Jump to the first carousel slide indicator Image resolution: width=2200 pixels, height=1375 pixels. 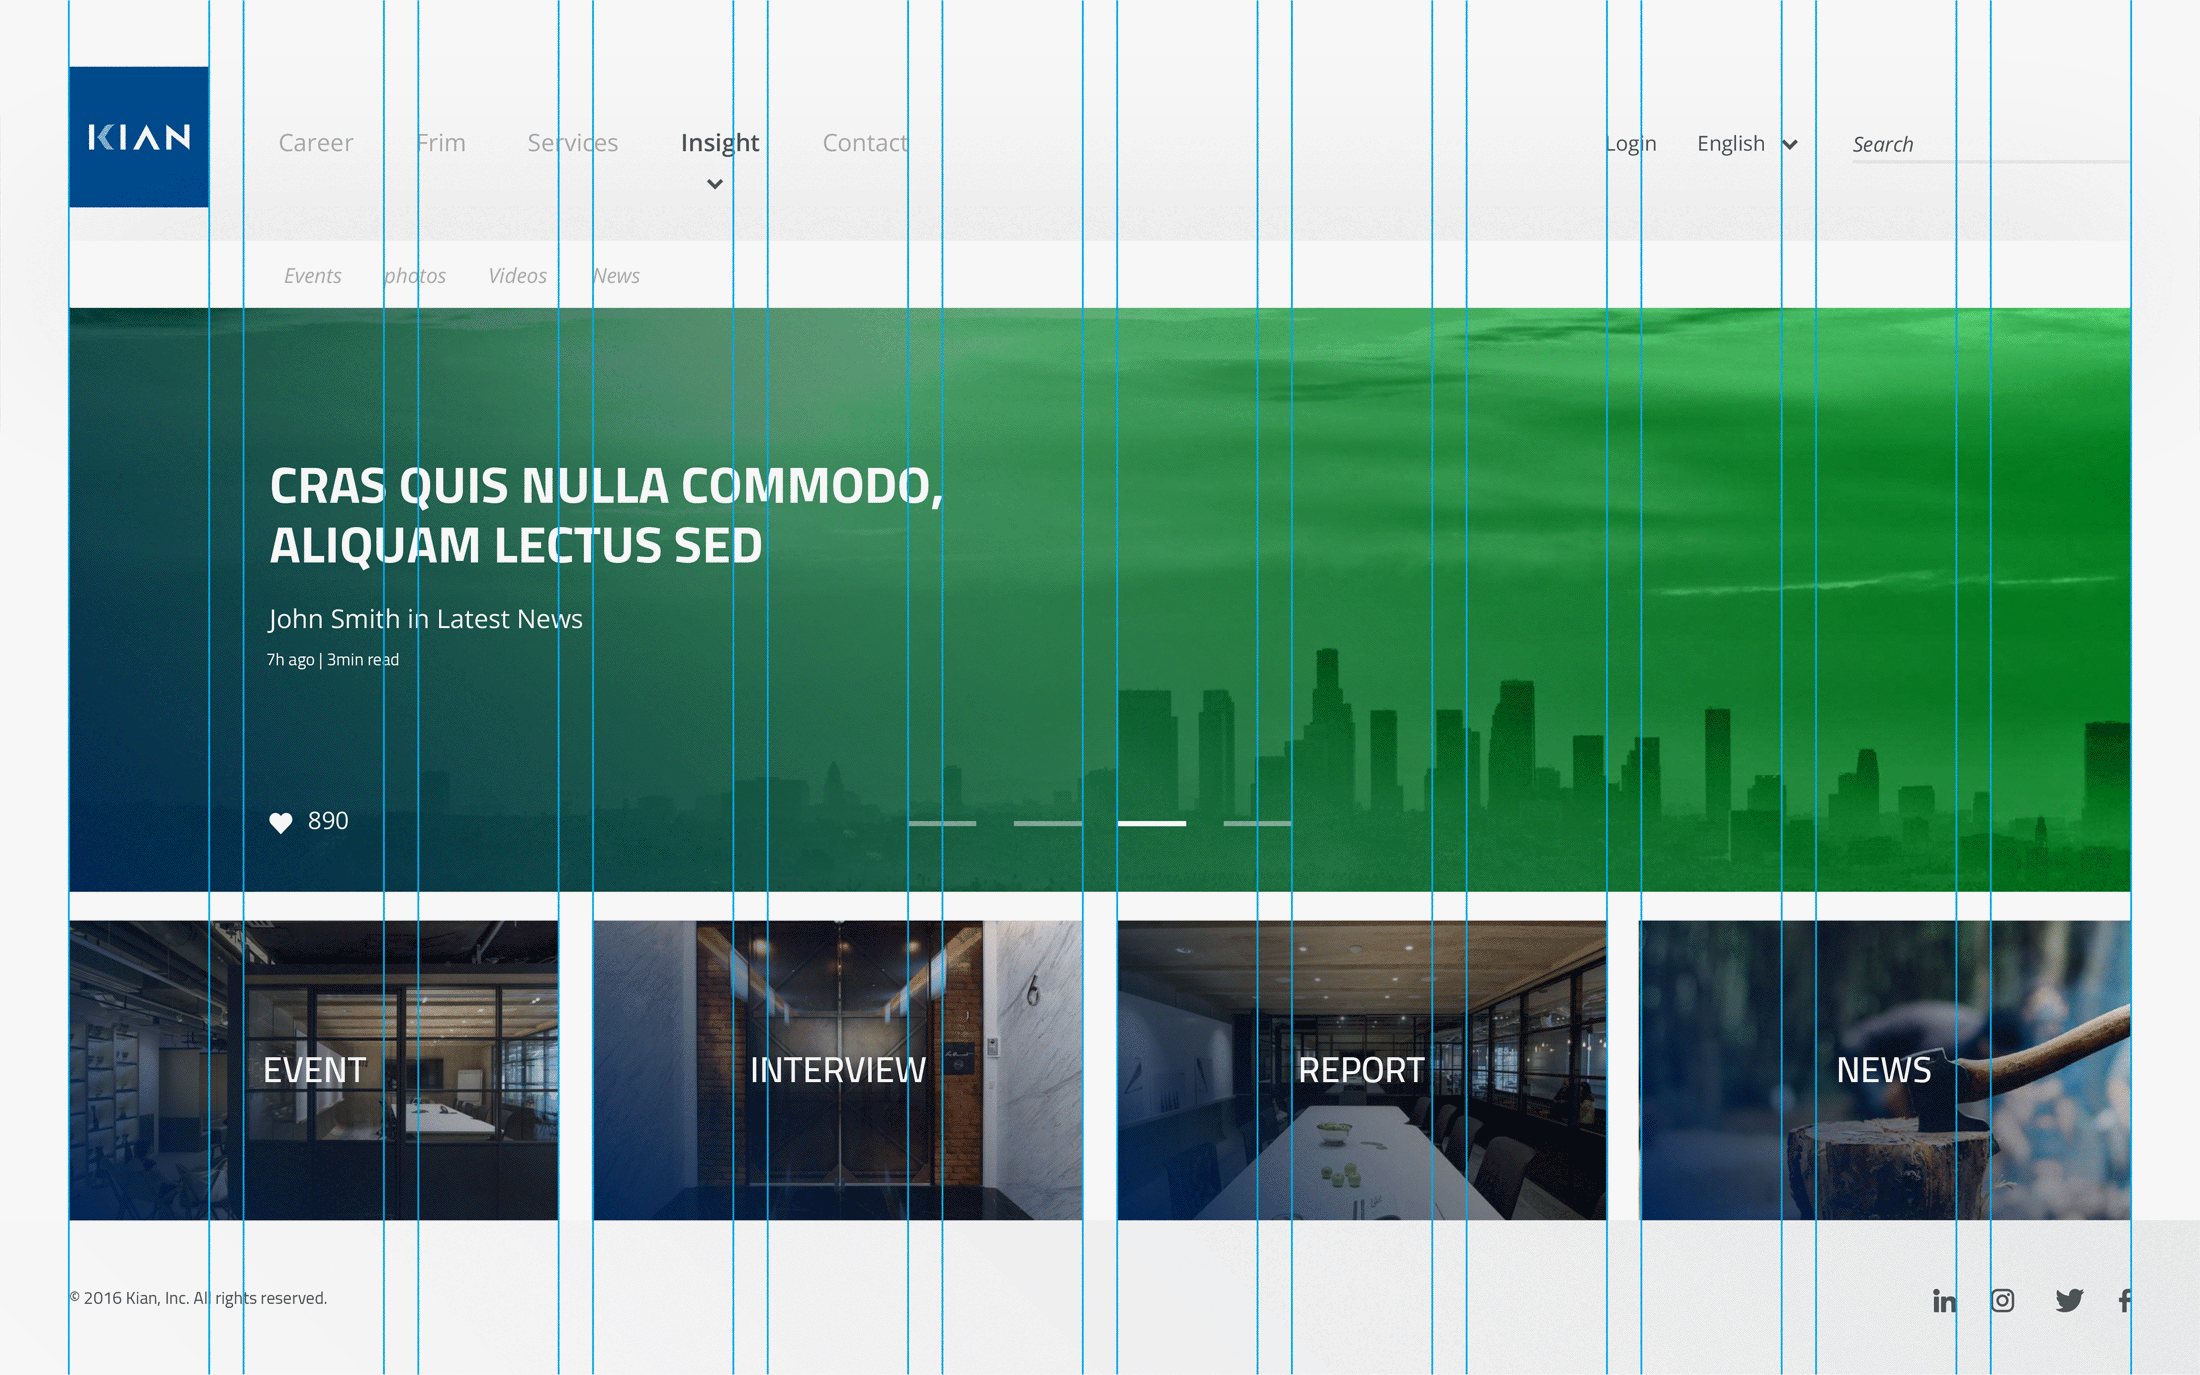click(941, 823)
